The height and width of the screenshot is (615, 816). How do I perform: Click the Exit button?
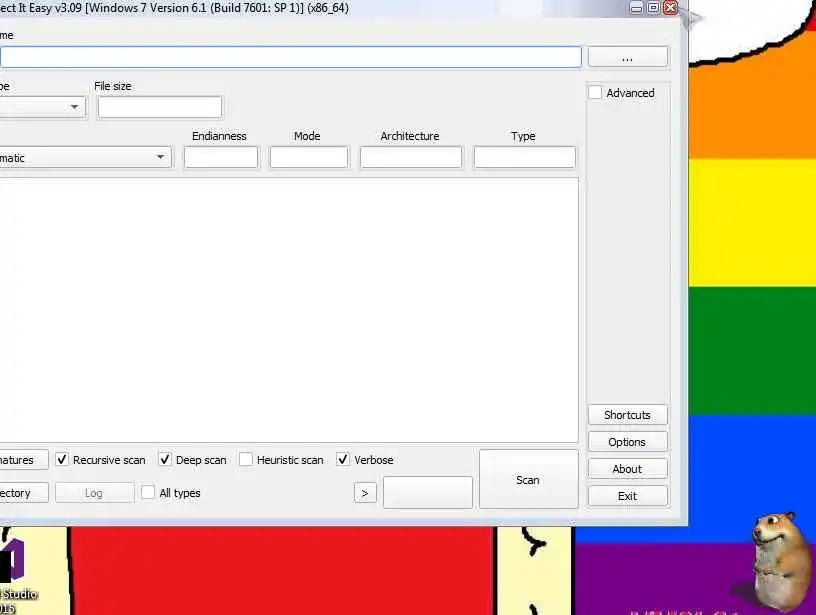(628, 496)
